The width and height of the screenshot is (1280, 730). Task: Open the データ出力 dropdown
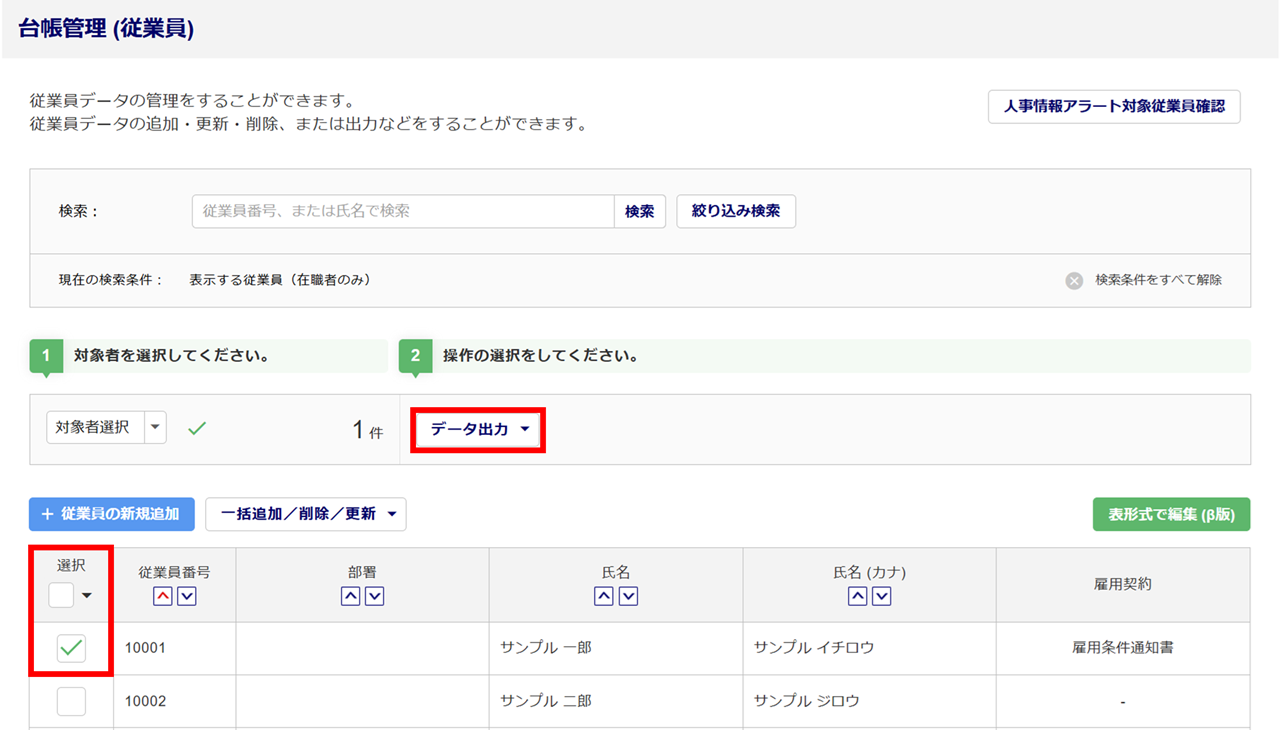coord(479,429)
